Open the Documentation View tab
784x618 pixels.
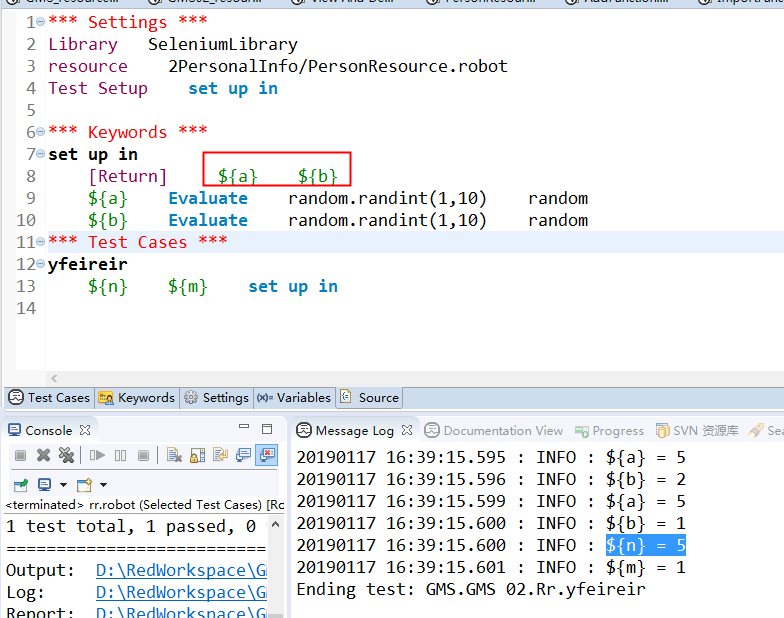494,430
